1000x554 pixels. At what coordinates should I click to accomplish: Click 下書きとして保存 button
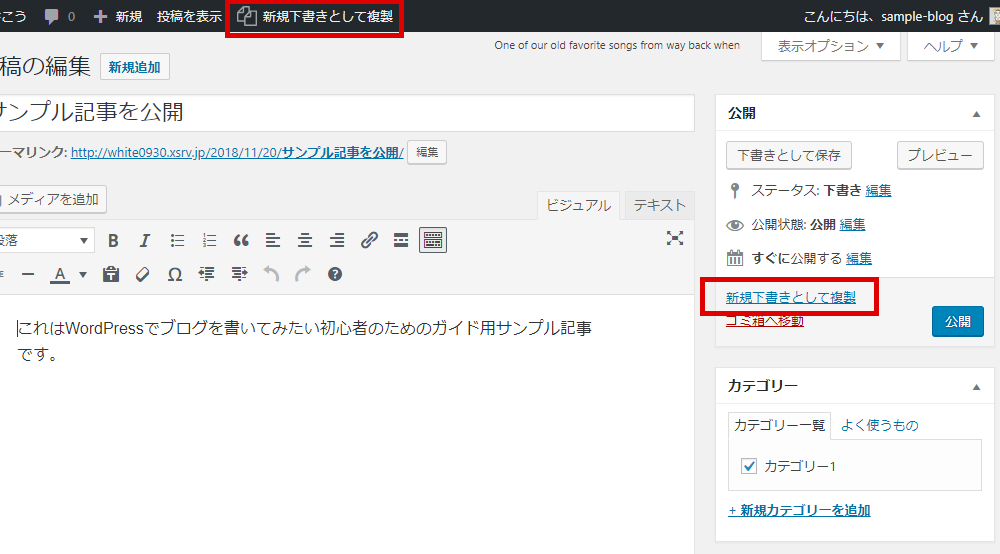(789, 155)
